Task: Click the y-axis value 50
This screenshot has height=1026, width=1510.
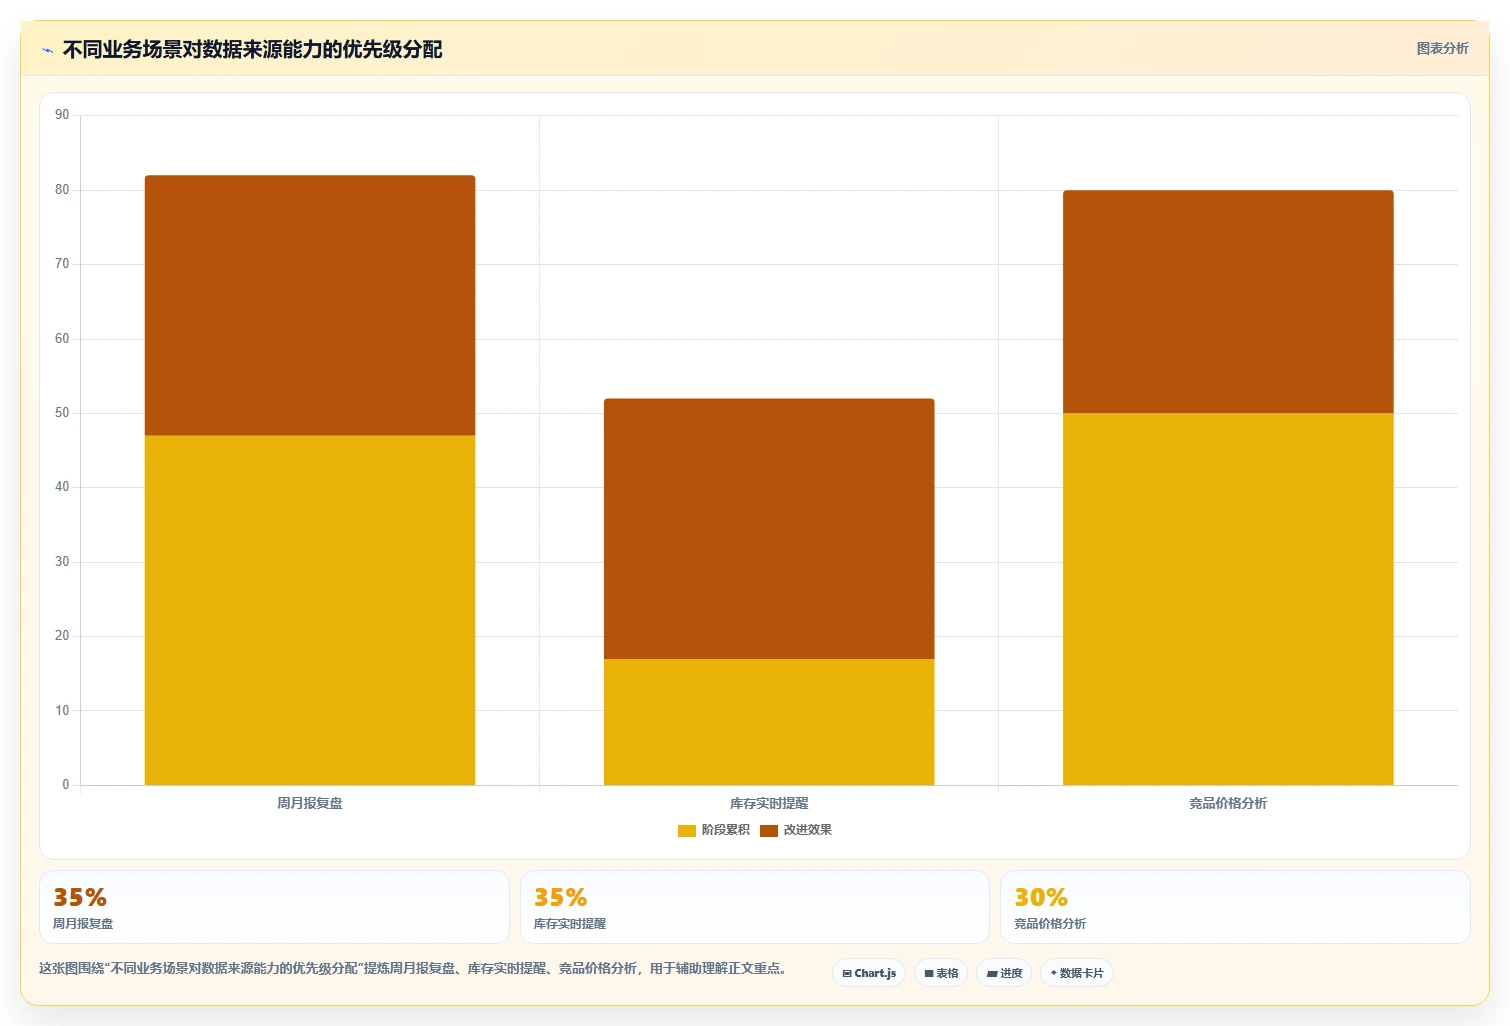Action: (x=62, y=413)
